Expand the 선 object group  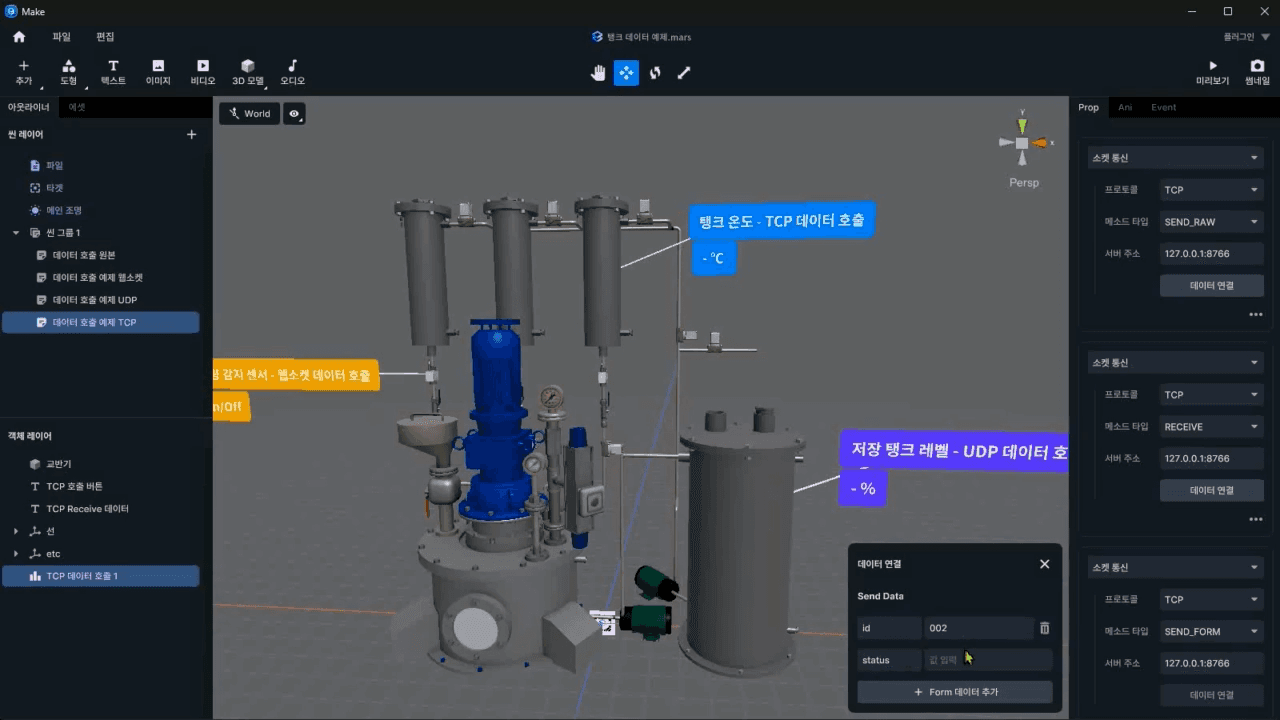click(x=16, y=531)
